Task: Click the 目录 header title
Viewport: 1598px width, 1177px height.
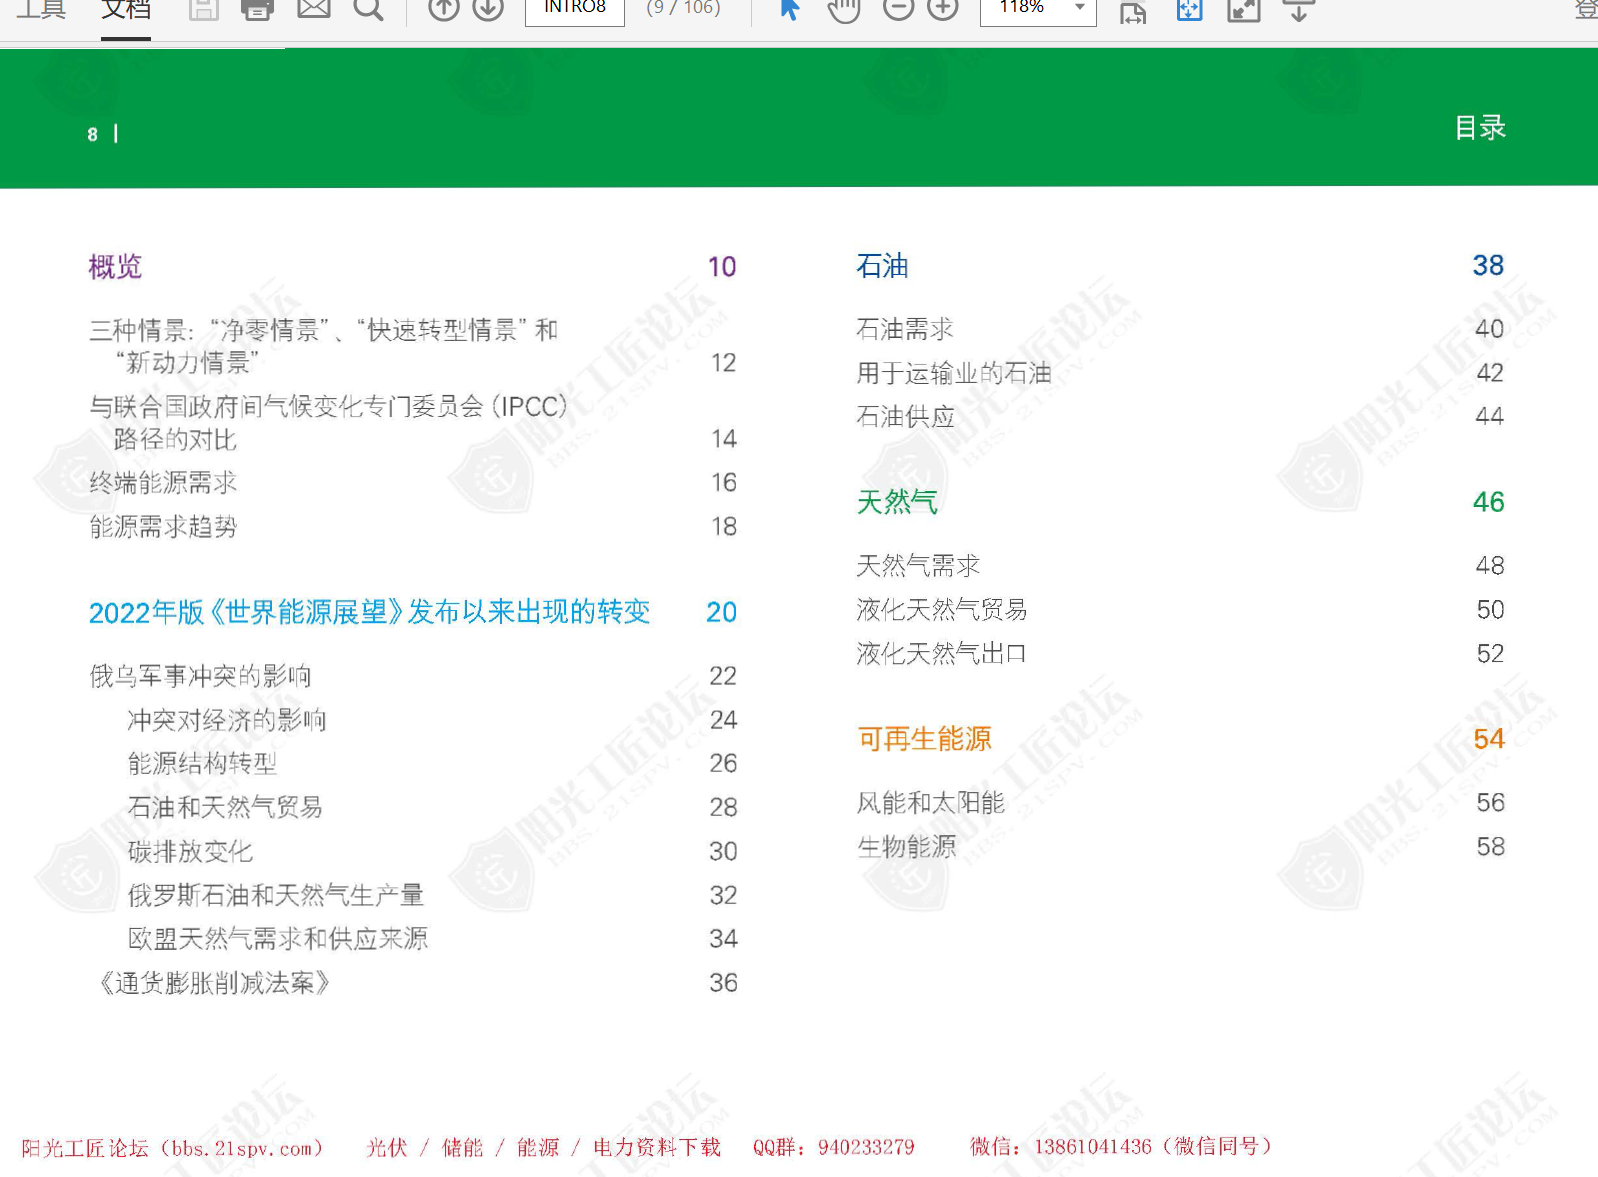Action: point(1480,128)
